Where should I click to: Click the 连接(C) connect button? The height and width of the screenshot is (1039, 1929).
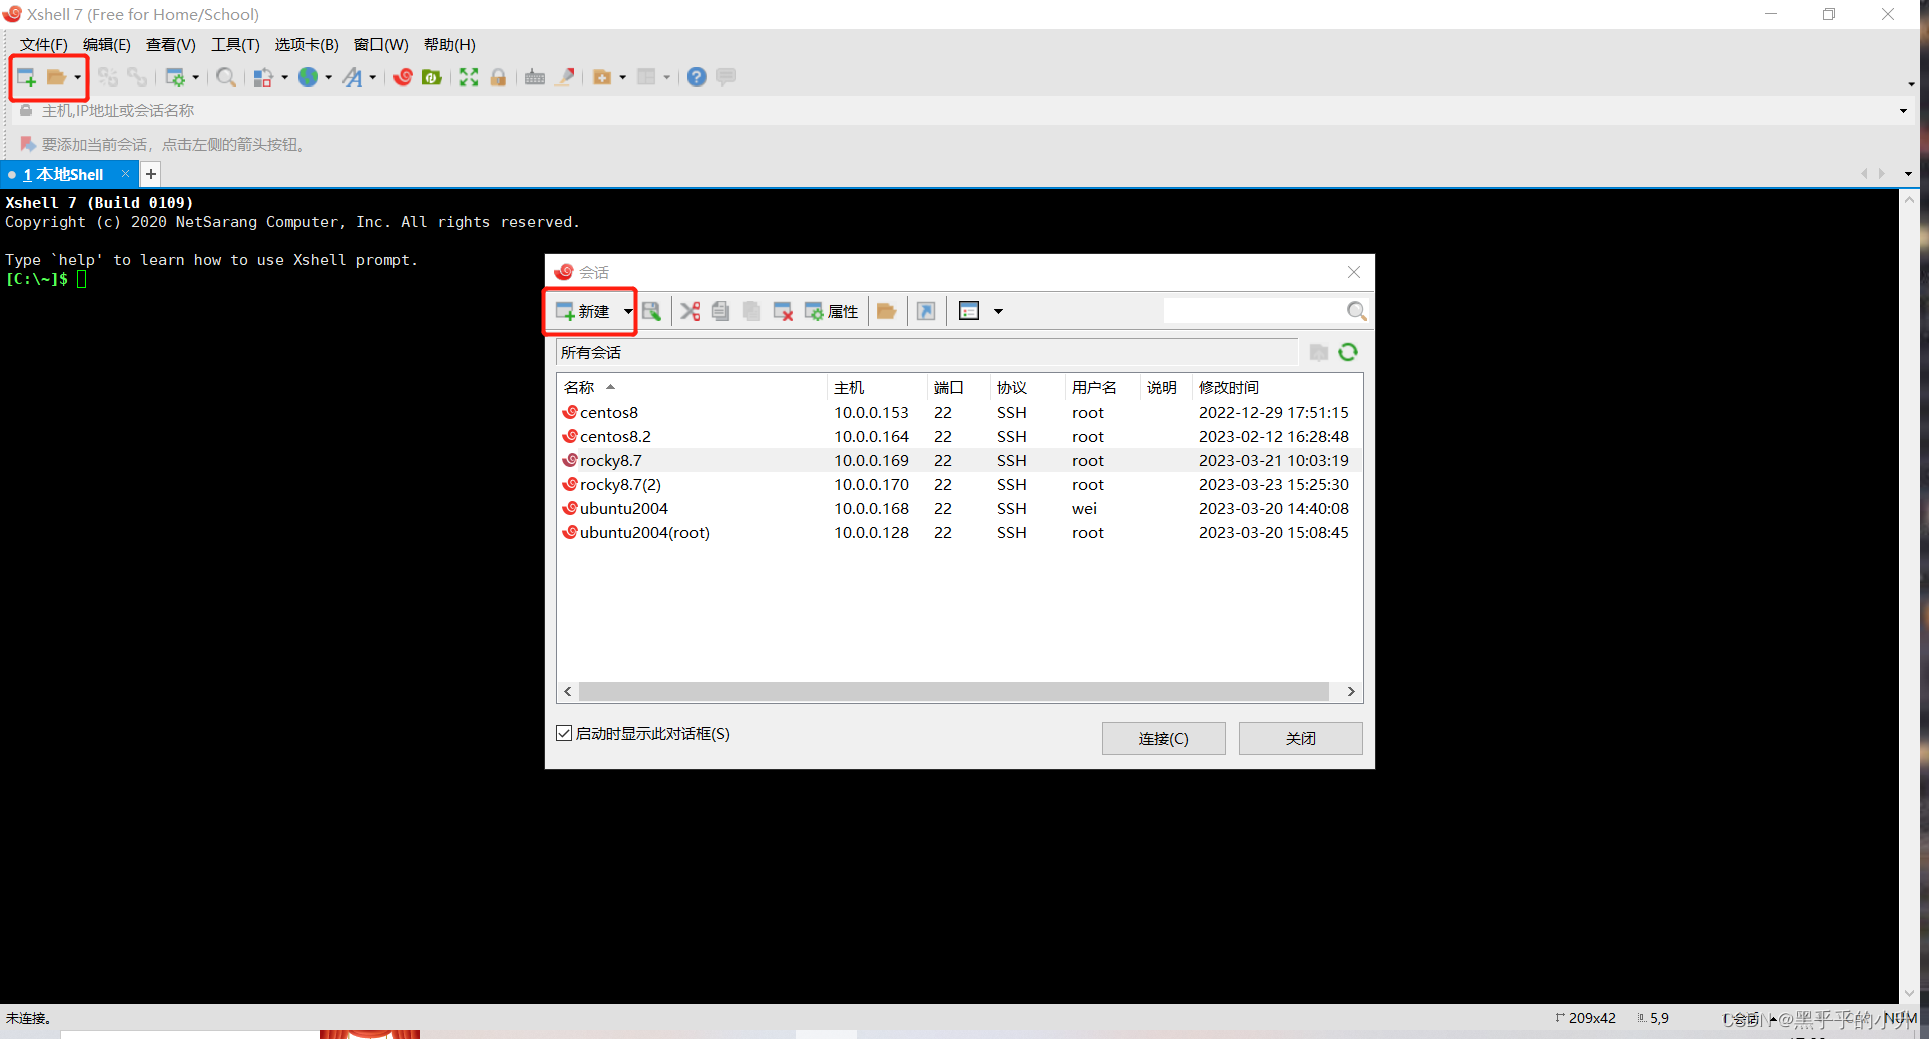point(1163,738)
